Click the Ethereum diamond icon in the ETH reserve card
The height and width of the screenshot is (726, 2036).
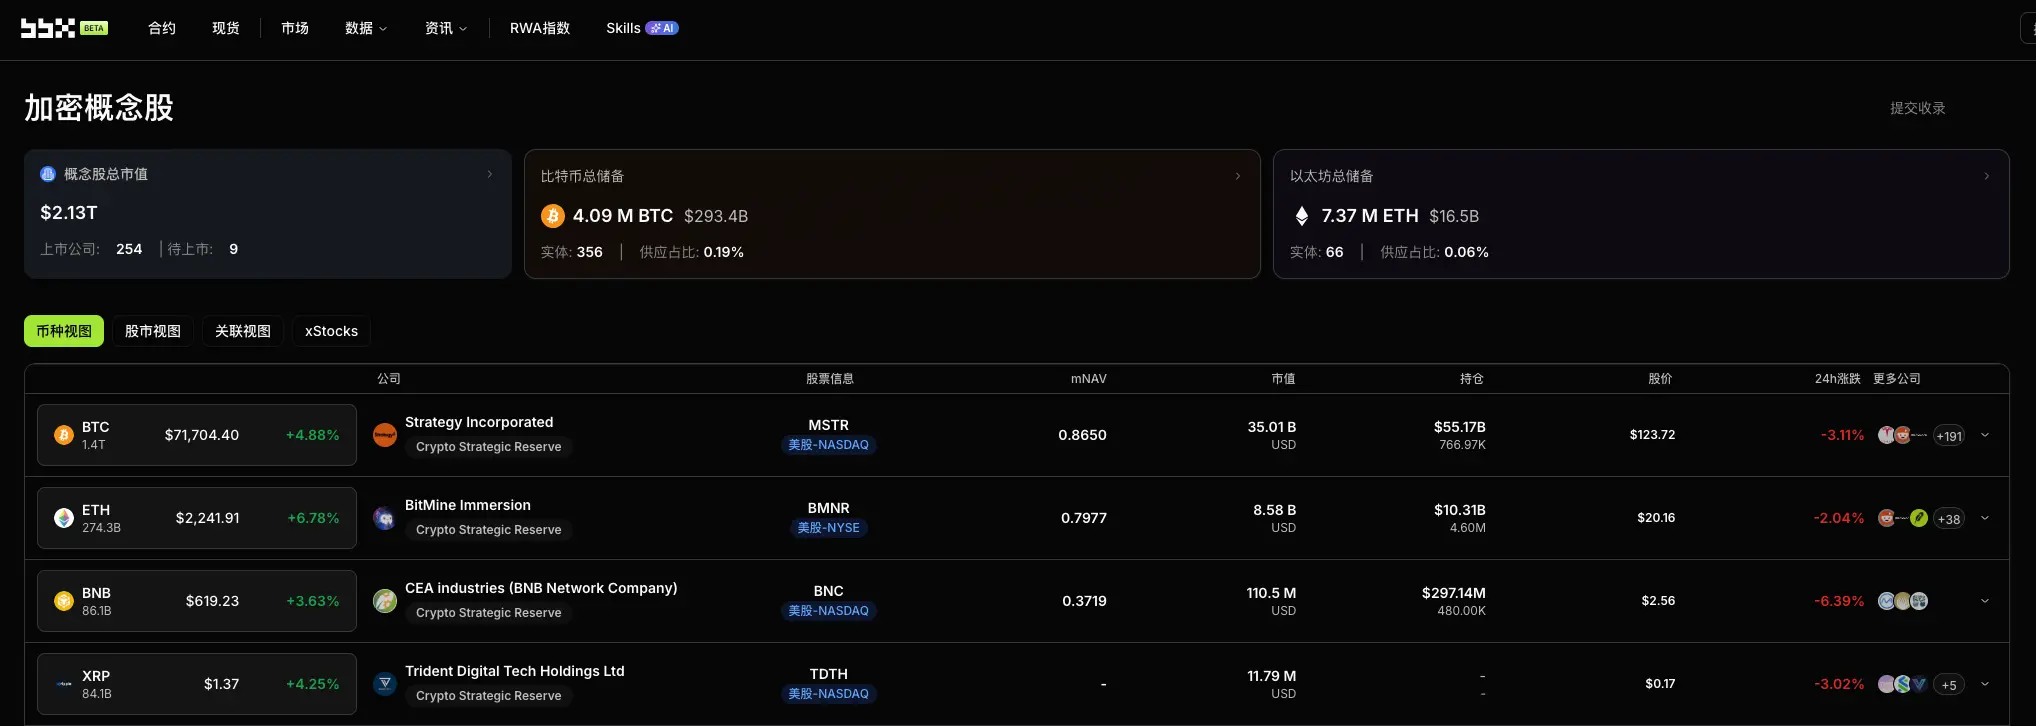pyautogui.click(x=1302, y=216)
